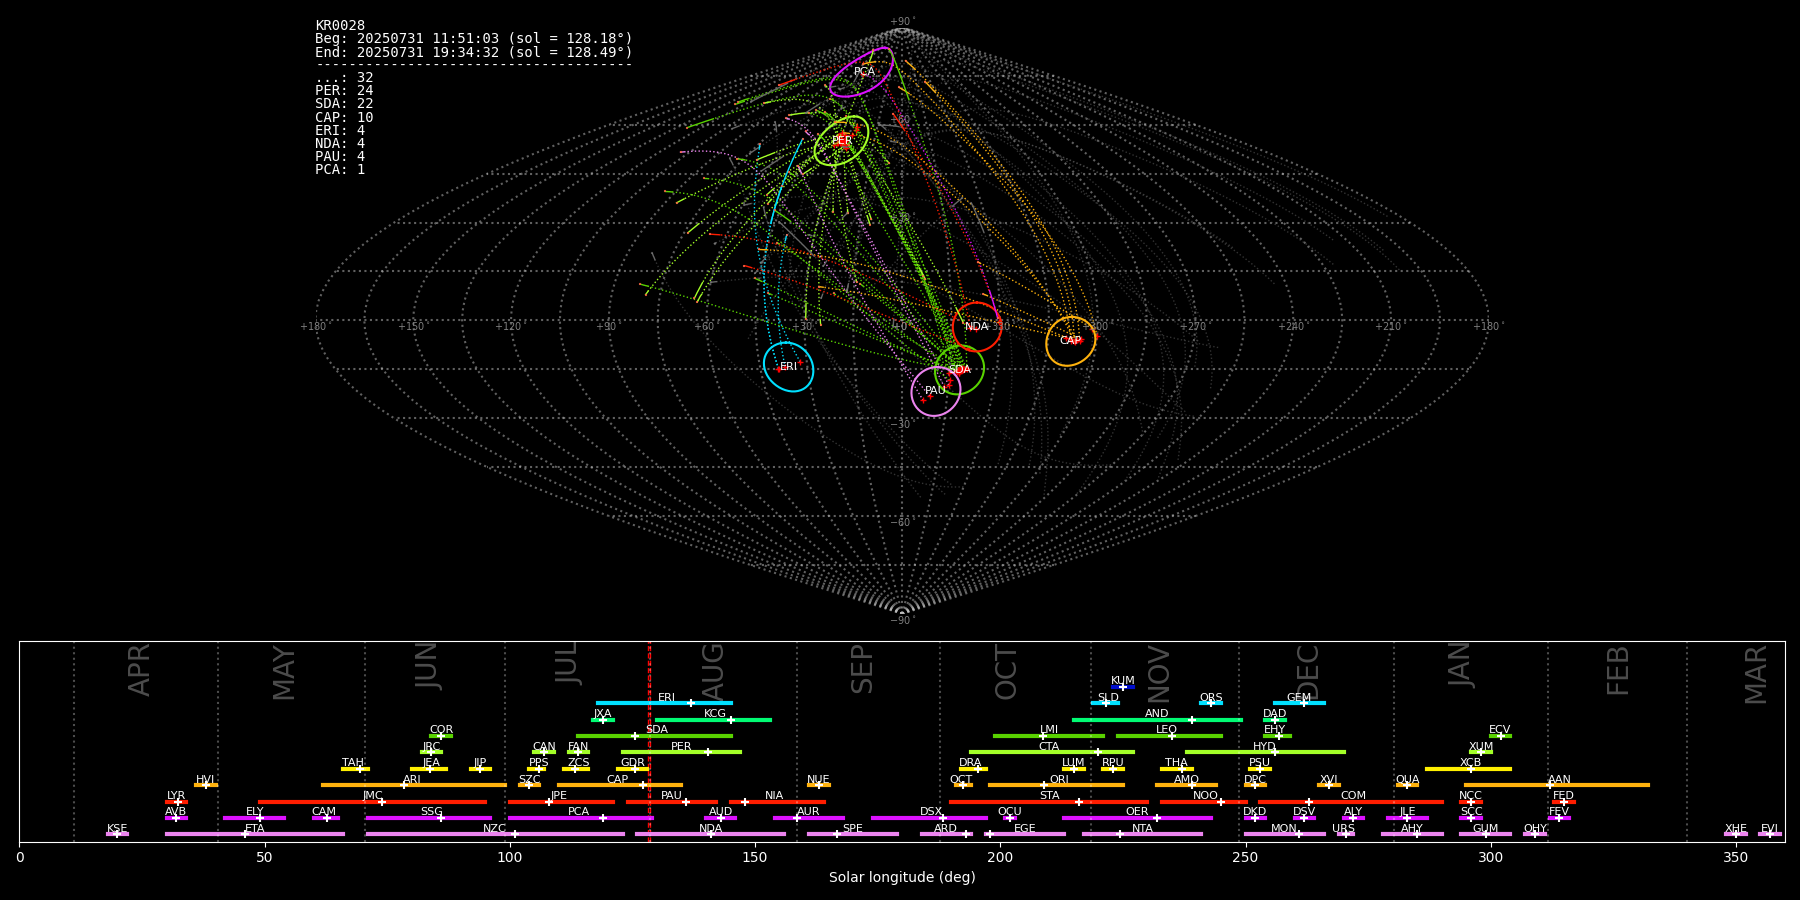1800x900 pixels.
Task: Select the PER radiant circle on the sky map
Action: tap(841, 141)
